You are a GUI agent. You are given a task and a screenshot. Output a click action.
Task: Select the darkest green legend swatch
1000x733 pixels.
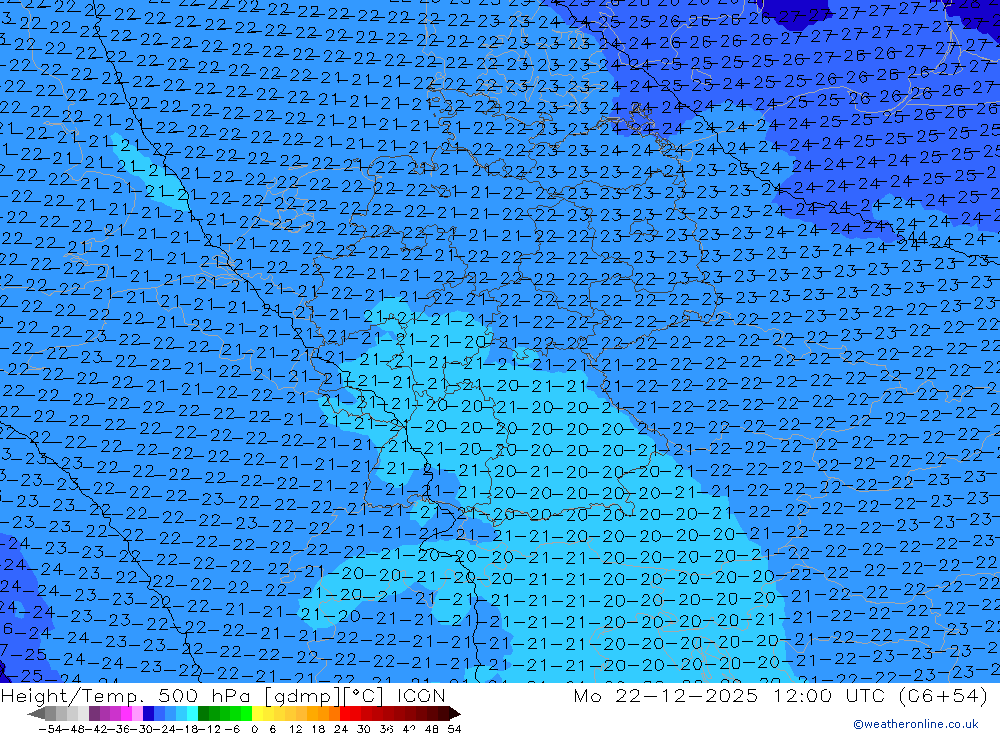tap(203, 713)
